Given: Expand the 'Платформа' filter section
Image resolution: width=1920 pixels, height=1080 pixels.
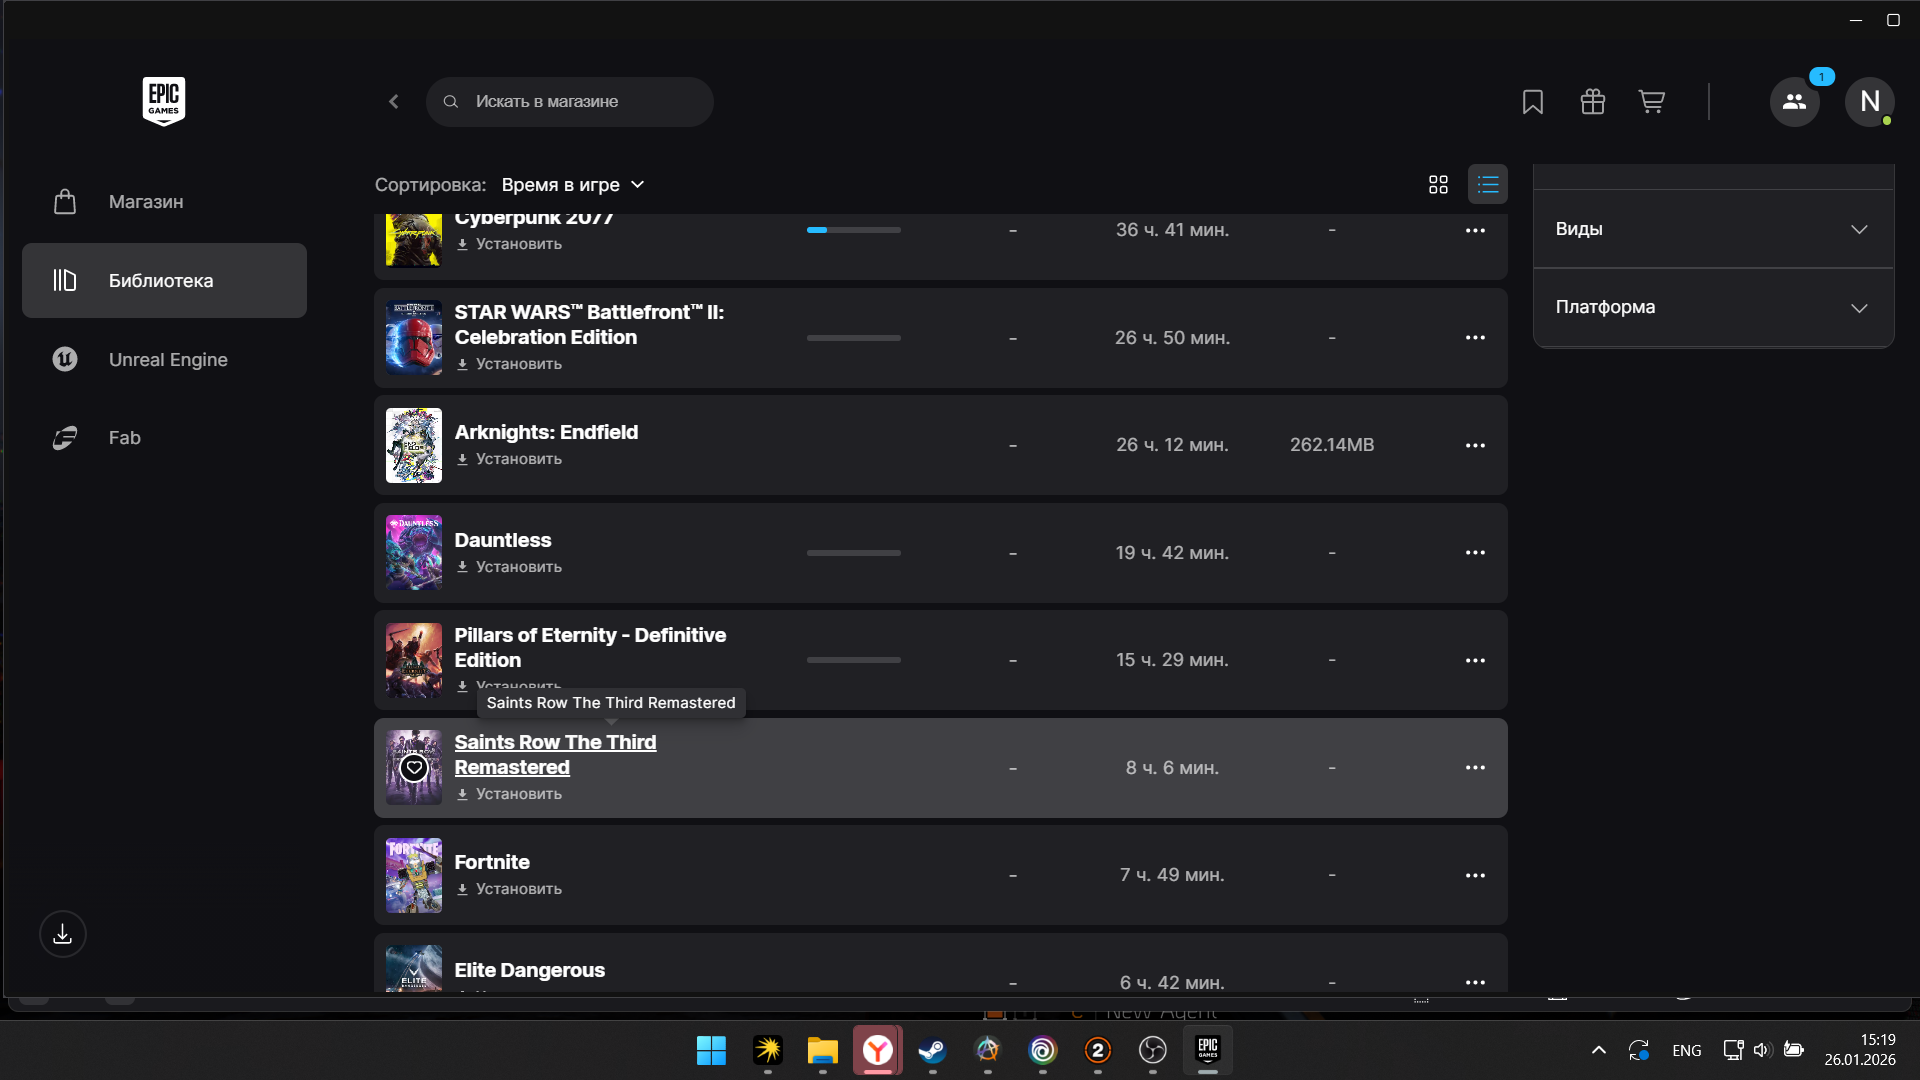Looking at the screenshot, I should point(1713,307).
